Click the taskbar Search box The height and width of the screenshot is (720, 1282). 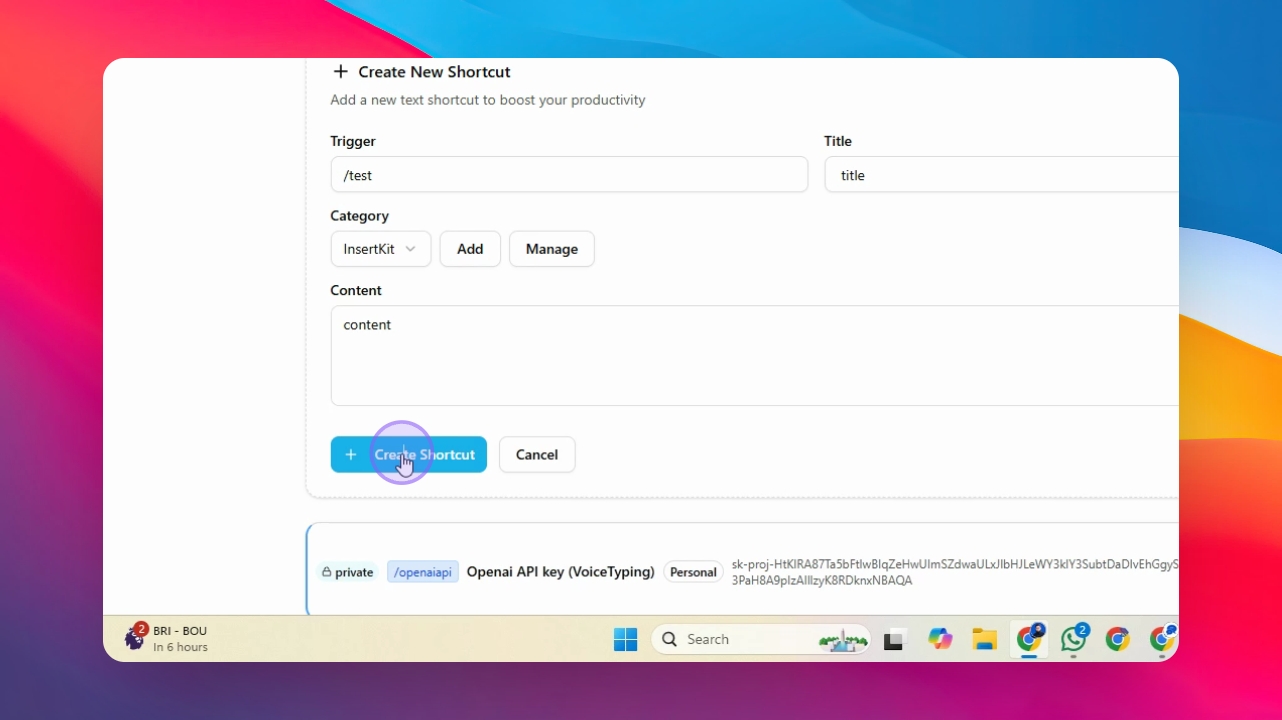(x=760, y=639)
